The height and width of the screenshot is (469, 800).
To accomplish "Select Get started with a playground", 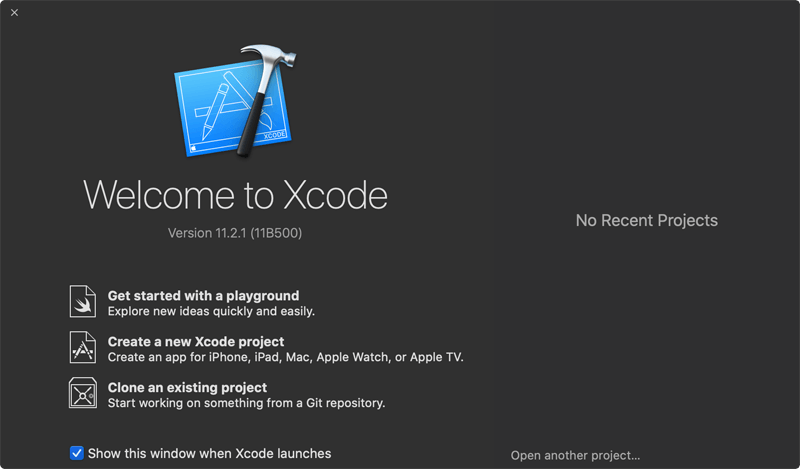I will pyautogui.click(x=203, y=296).
